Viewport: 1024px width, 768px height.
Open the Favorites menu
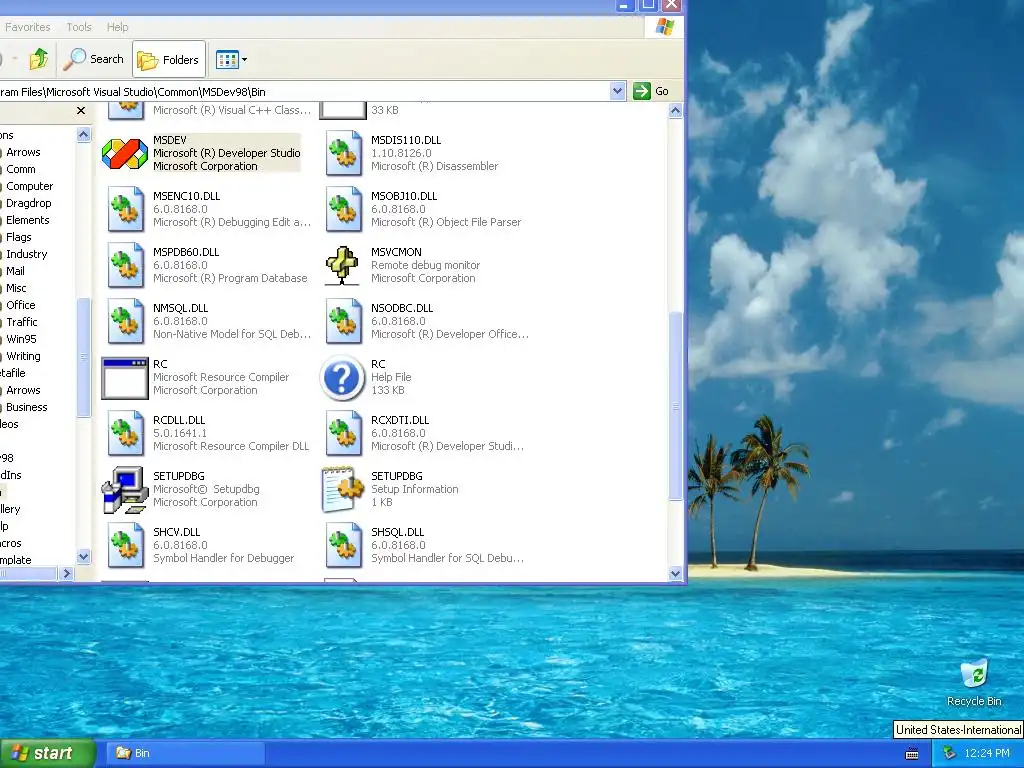point(27,27)
